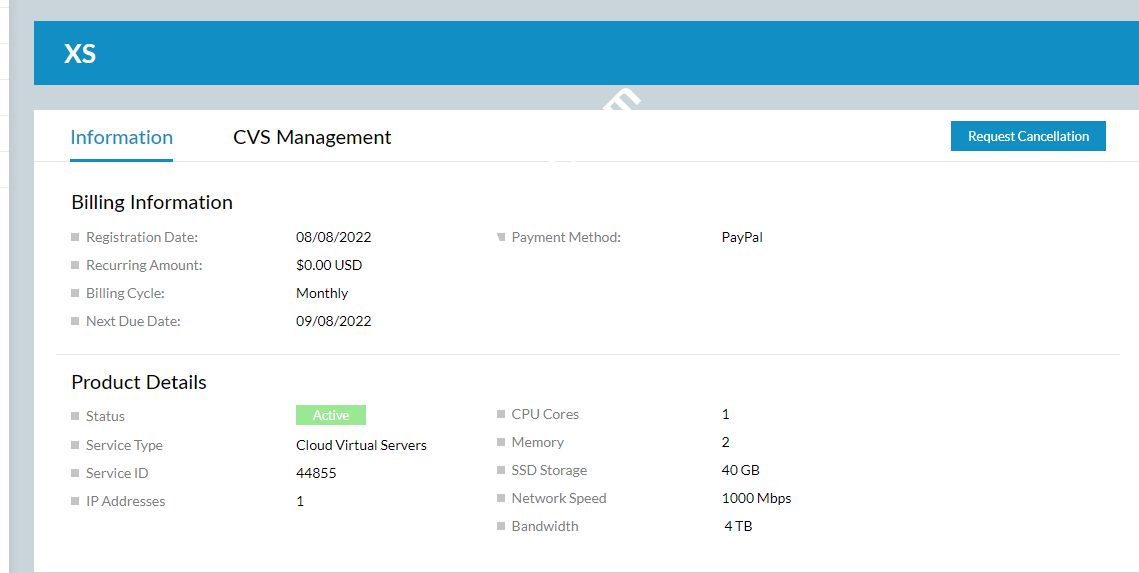
Task: Click the bullet icon beside Registration Date
Action: pyautogui.click(x=76, y=238)
